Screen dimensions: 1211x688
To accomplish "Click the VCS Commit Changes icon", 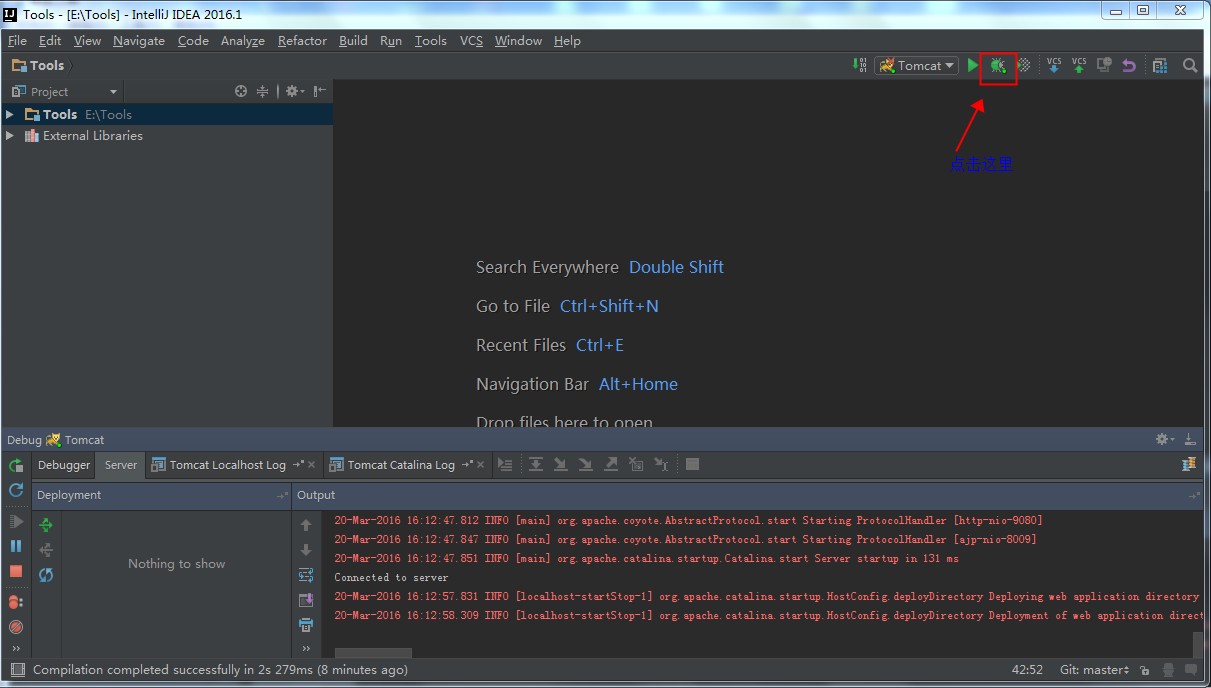I will 1079,65.
